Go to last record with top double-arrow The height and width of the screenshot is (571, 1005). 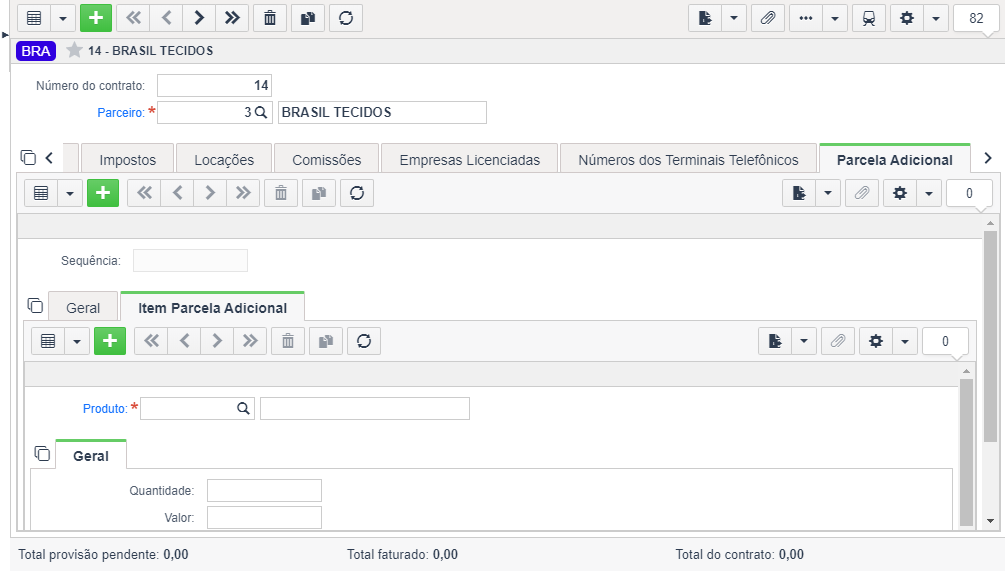[232, 18]
